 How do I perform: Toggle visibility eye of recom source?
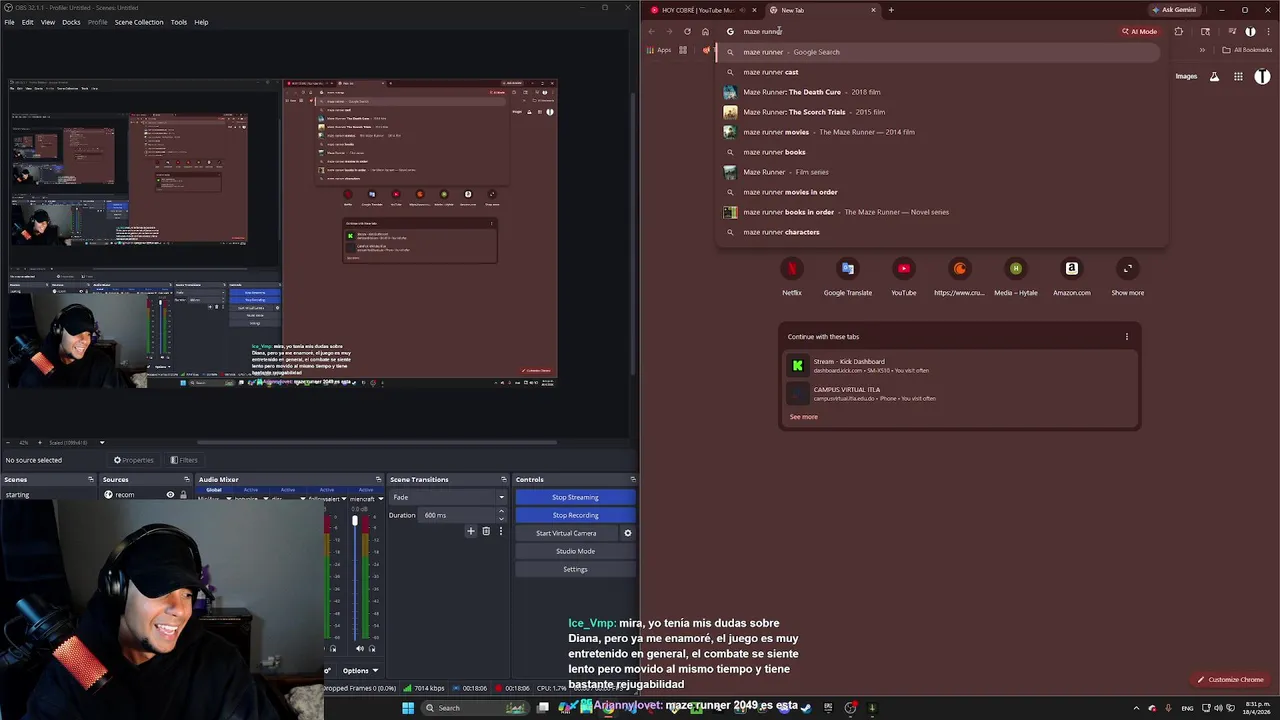pyautogui.click(x=170, y=495)
